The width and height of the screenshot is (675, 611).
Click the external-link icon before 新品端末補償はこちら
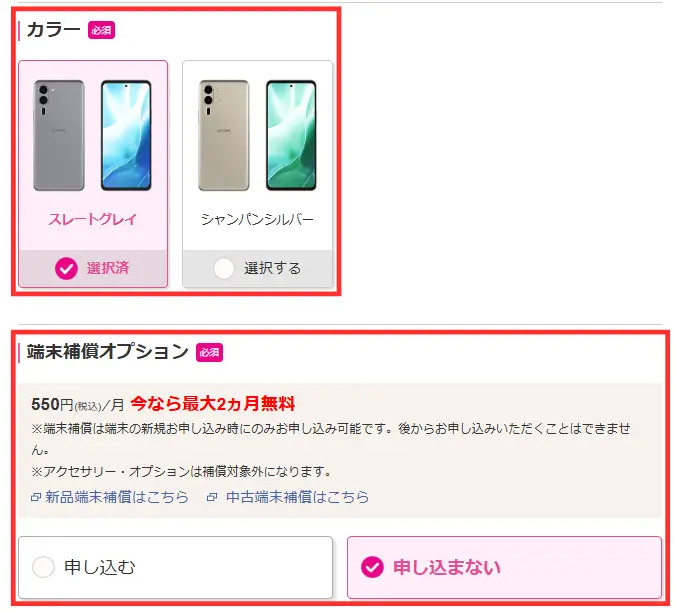[36, 497]
